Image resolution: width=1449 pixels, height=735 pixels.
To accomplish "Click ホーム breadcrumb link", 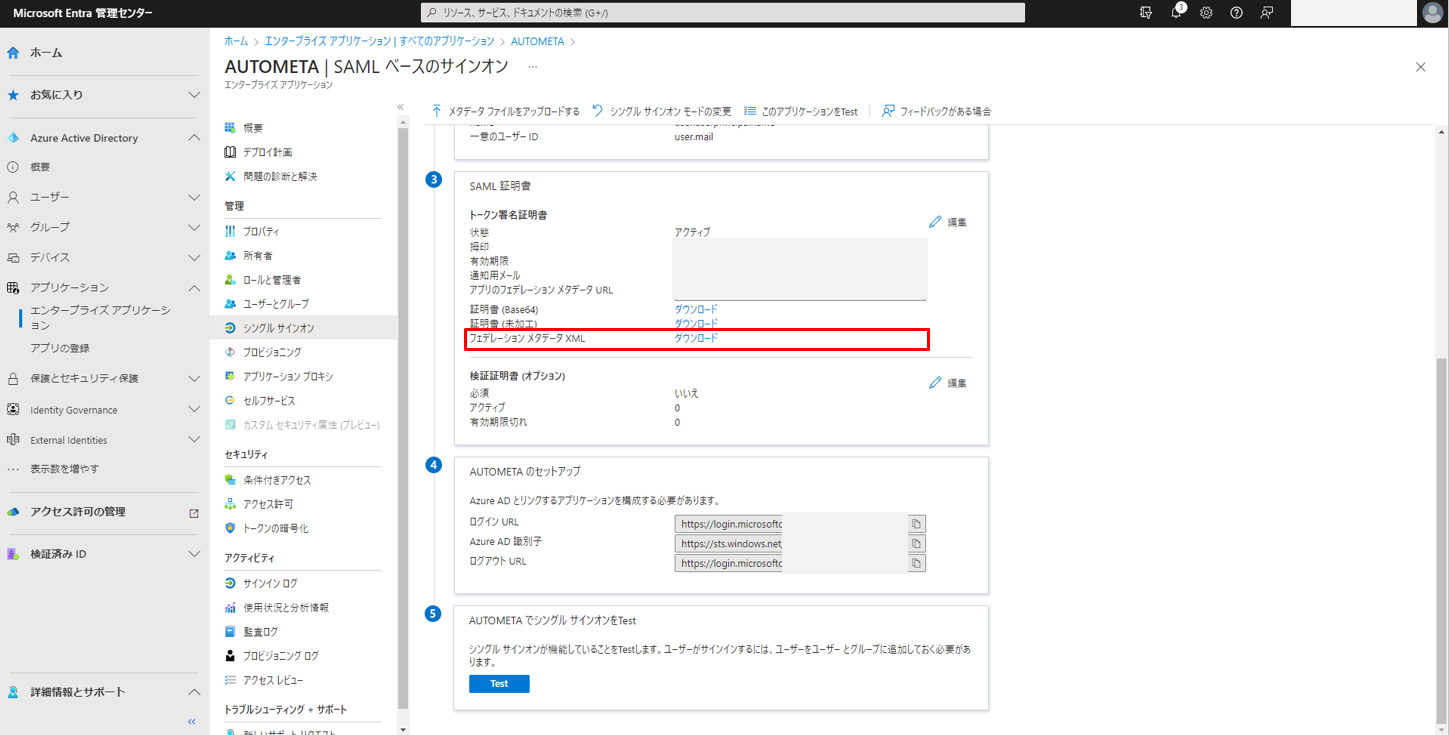I will [236, 41].
